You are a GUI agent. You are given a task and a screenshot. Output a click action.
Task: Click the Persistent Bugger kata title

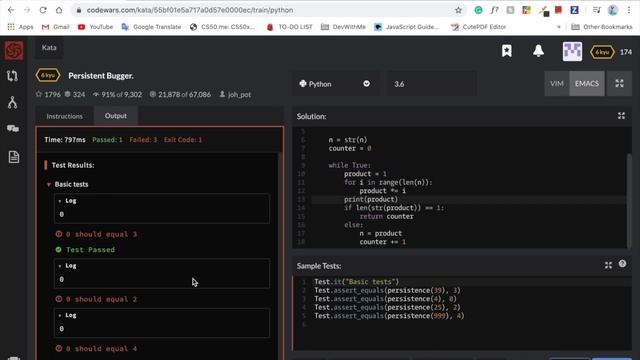coord(101,76)
